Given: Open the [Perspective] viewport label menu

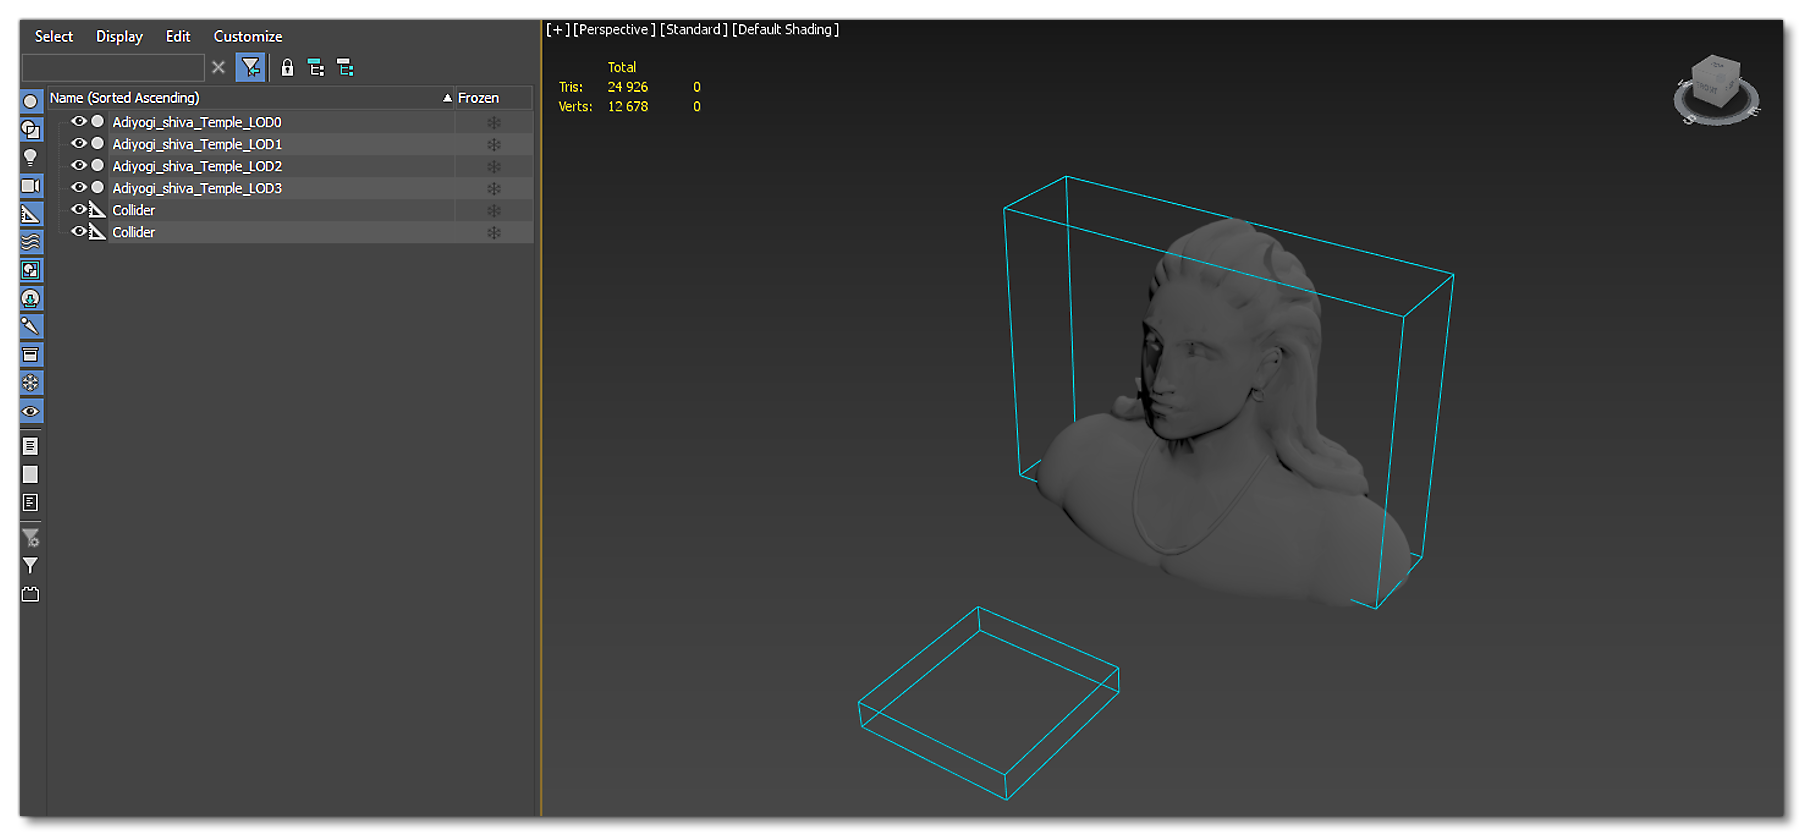Looking at the screenshot, I should click(x=614, y=30).
